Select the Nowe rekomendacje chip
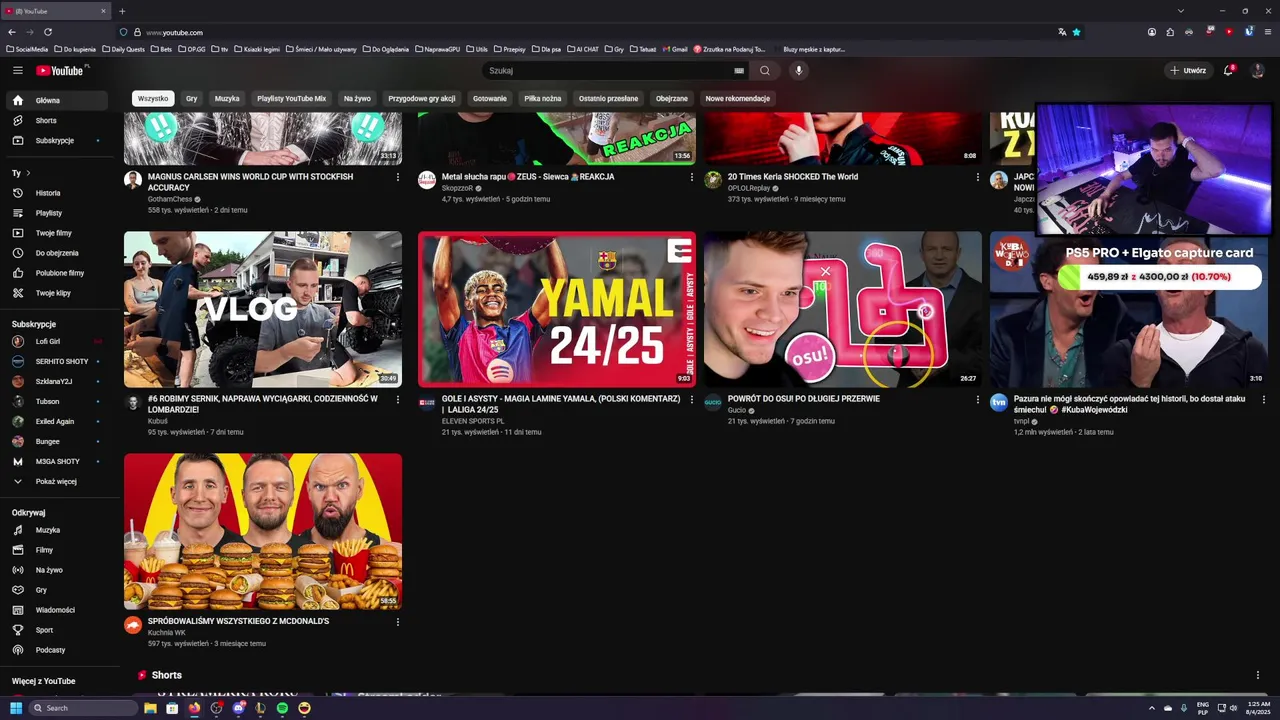 738,99
